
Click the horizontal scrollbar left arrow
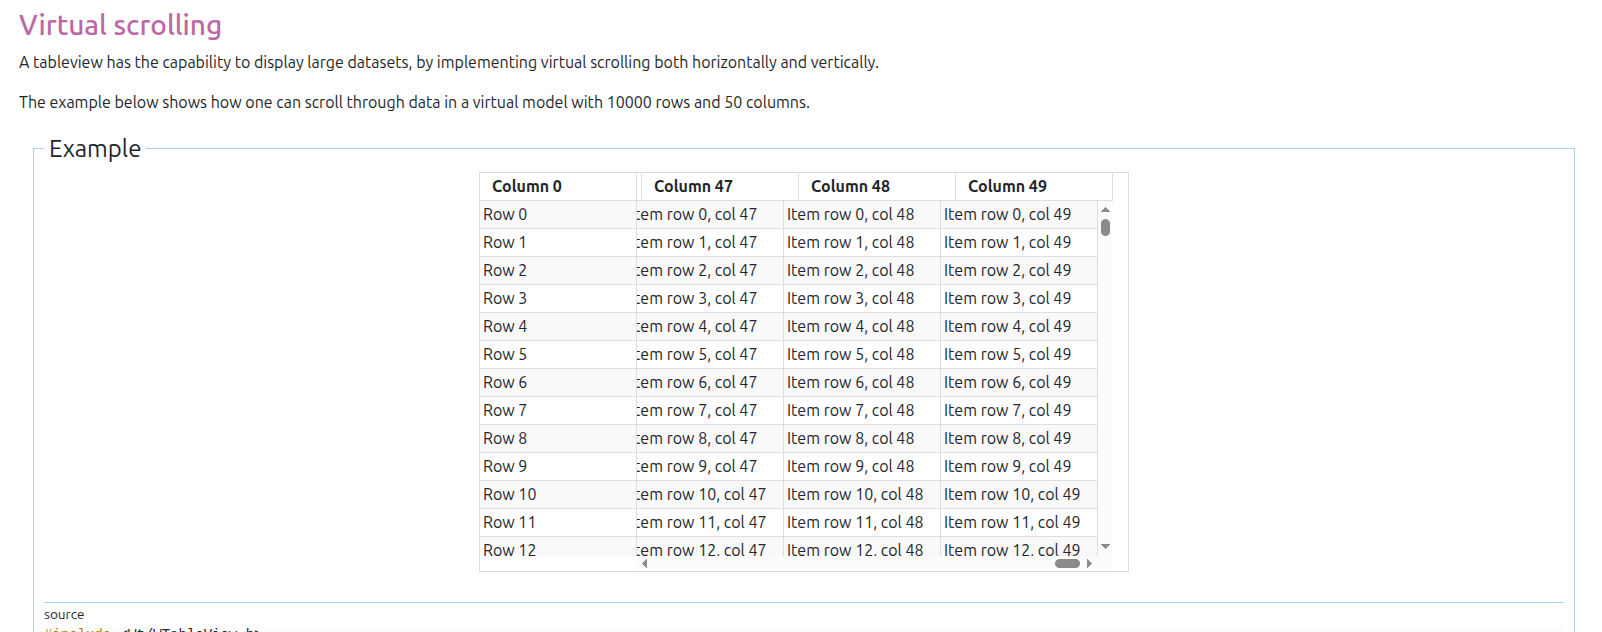click(645, 563)
